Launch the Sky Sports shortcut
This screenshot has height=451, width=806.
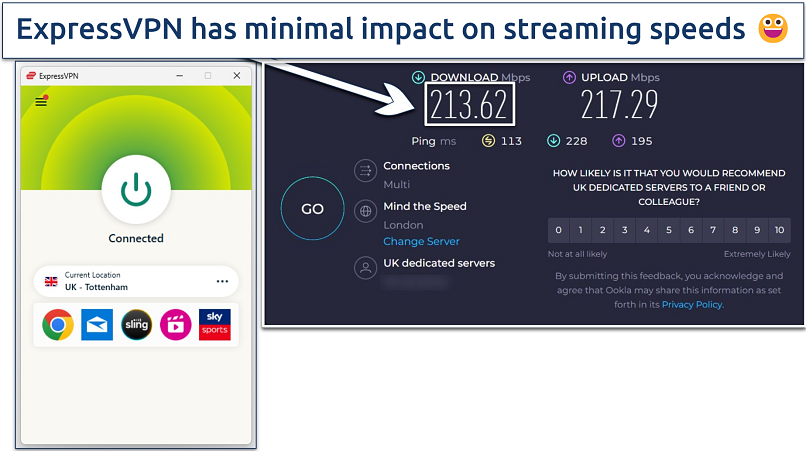[214, 324]
